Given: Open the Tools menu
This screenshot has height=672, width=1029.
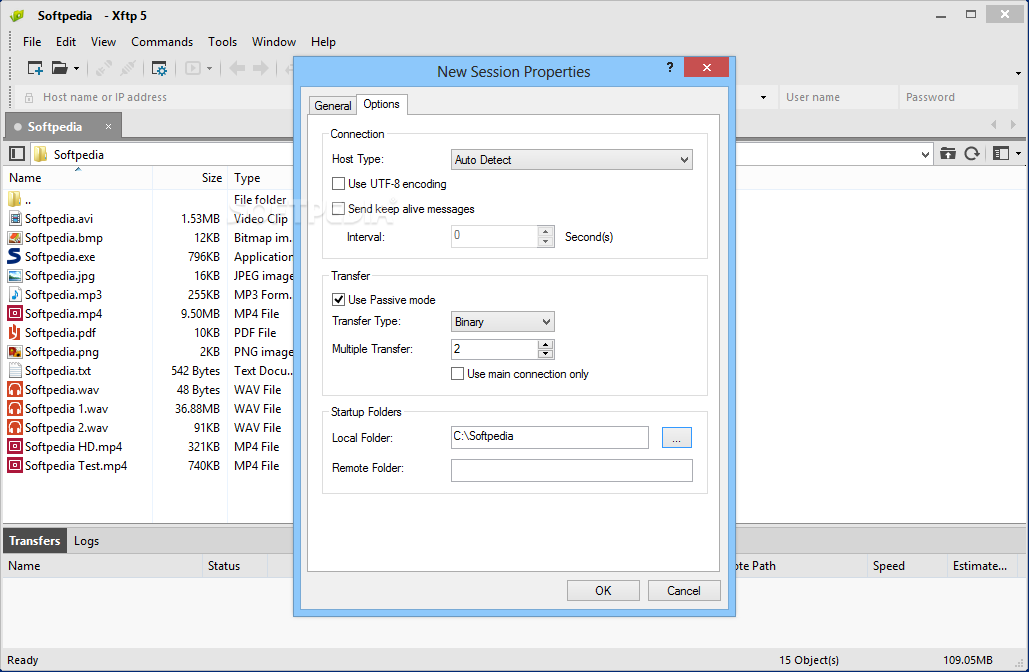Looking at the screenshot, I should (x=222, y=41).
